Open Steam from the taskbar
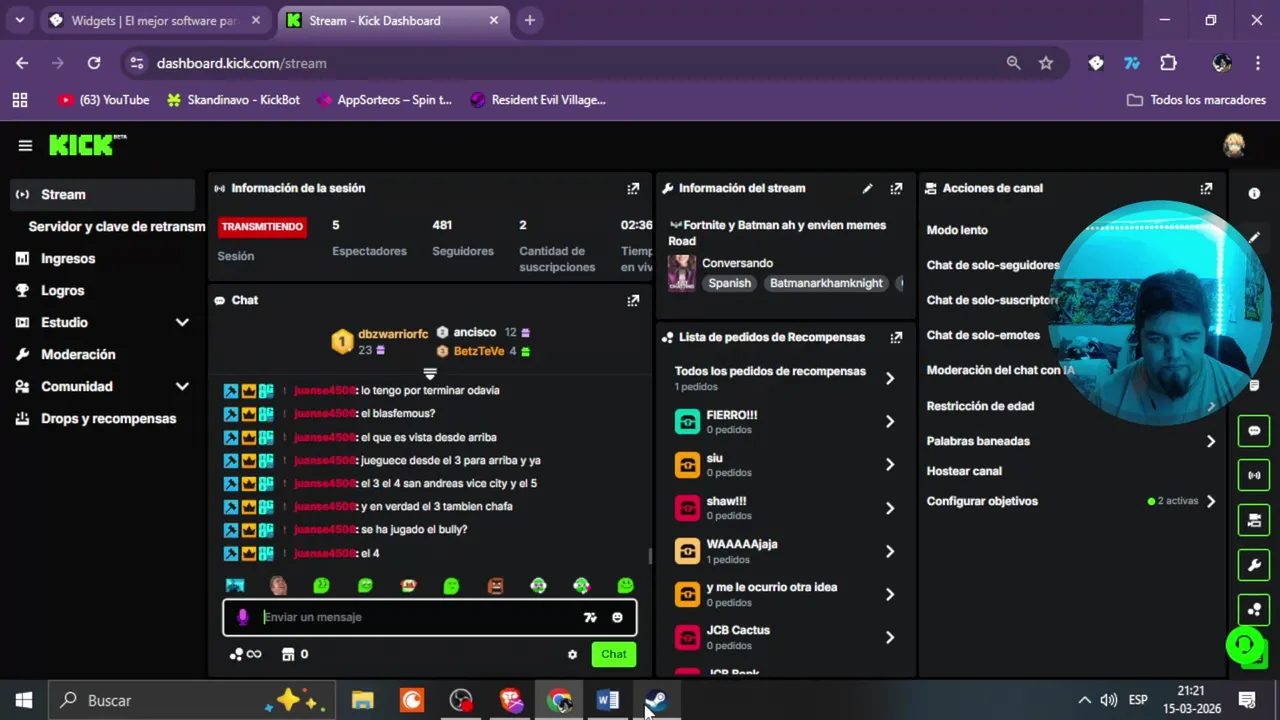The height and width of the screenshot is (720, 1280). click(656, 700)
